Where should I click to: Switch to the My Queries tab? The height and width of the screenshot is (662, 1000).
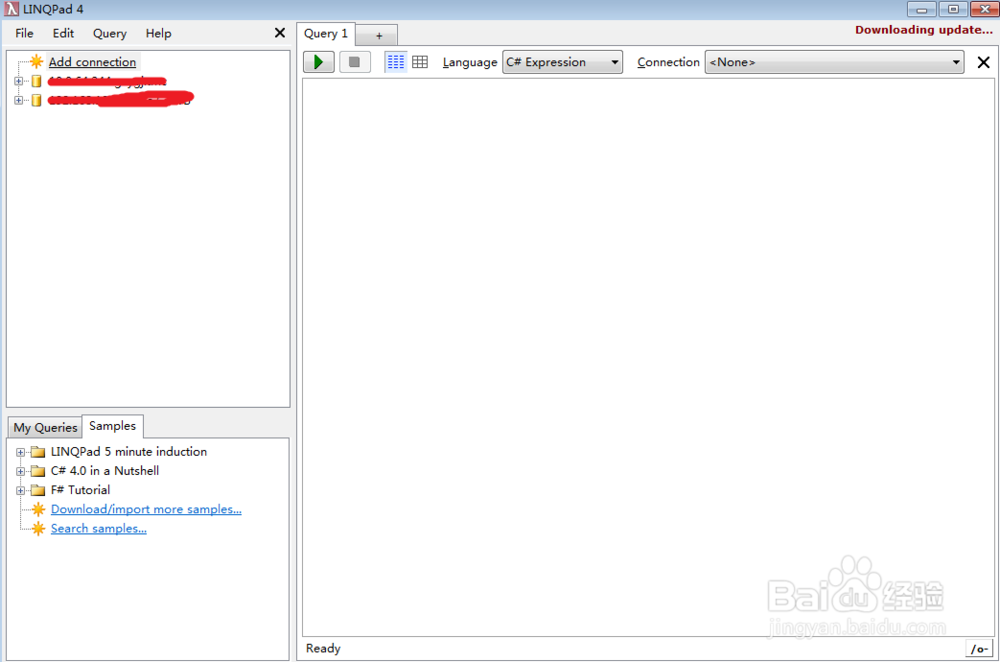(x=45, y=427)
